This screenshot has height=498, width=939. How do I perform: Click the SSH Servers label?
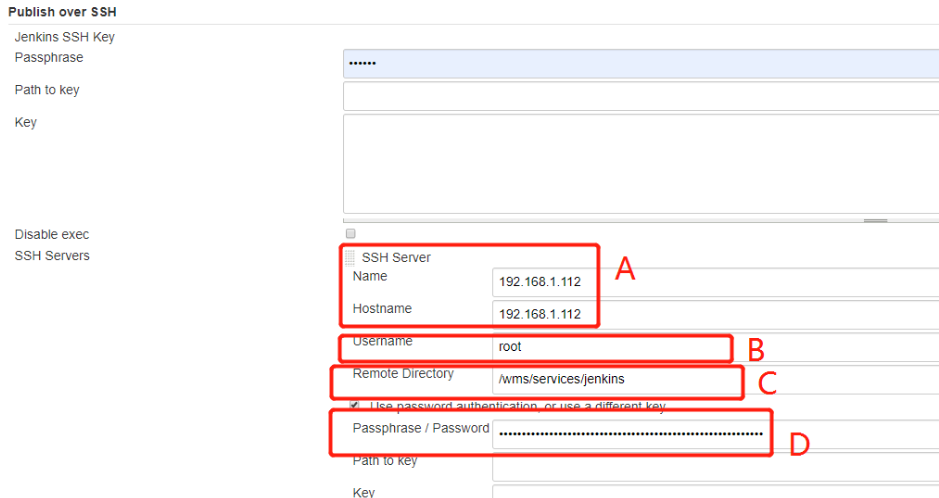pyautogui.click(x=52, y=256)
